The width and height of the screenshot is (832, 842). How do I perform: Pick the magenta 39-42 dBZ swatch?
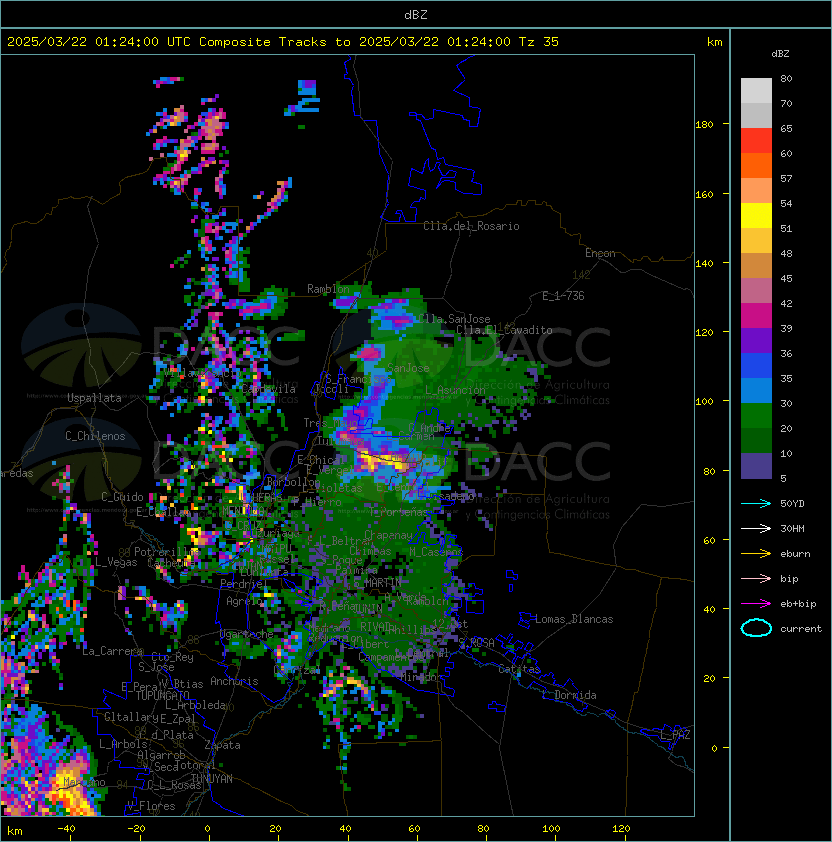tap(756, 316)
